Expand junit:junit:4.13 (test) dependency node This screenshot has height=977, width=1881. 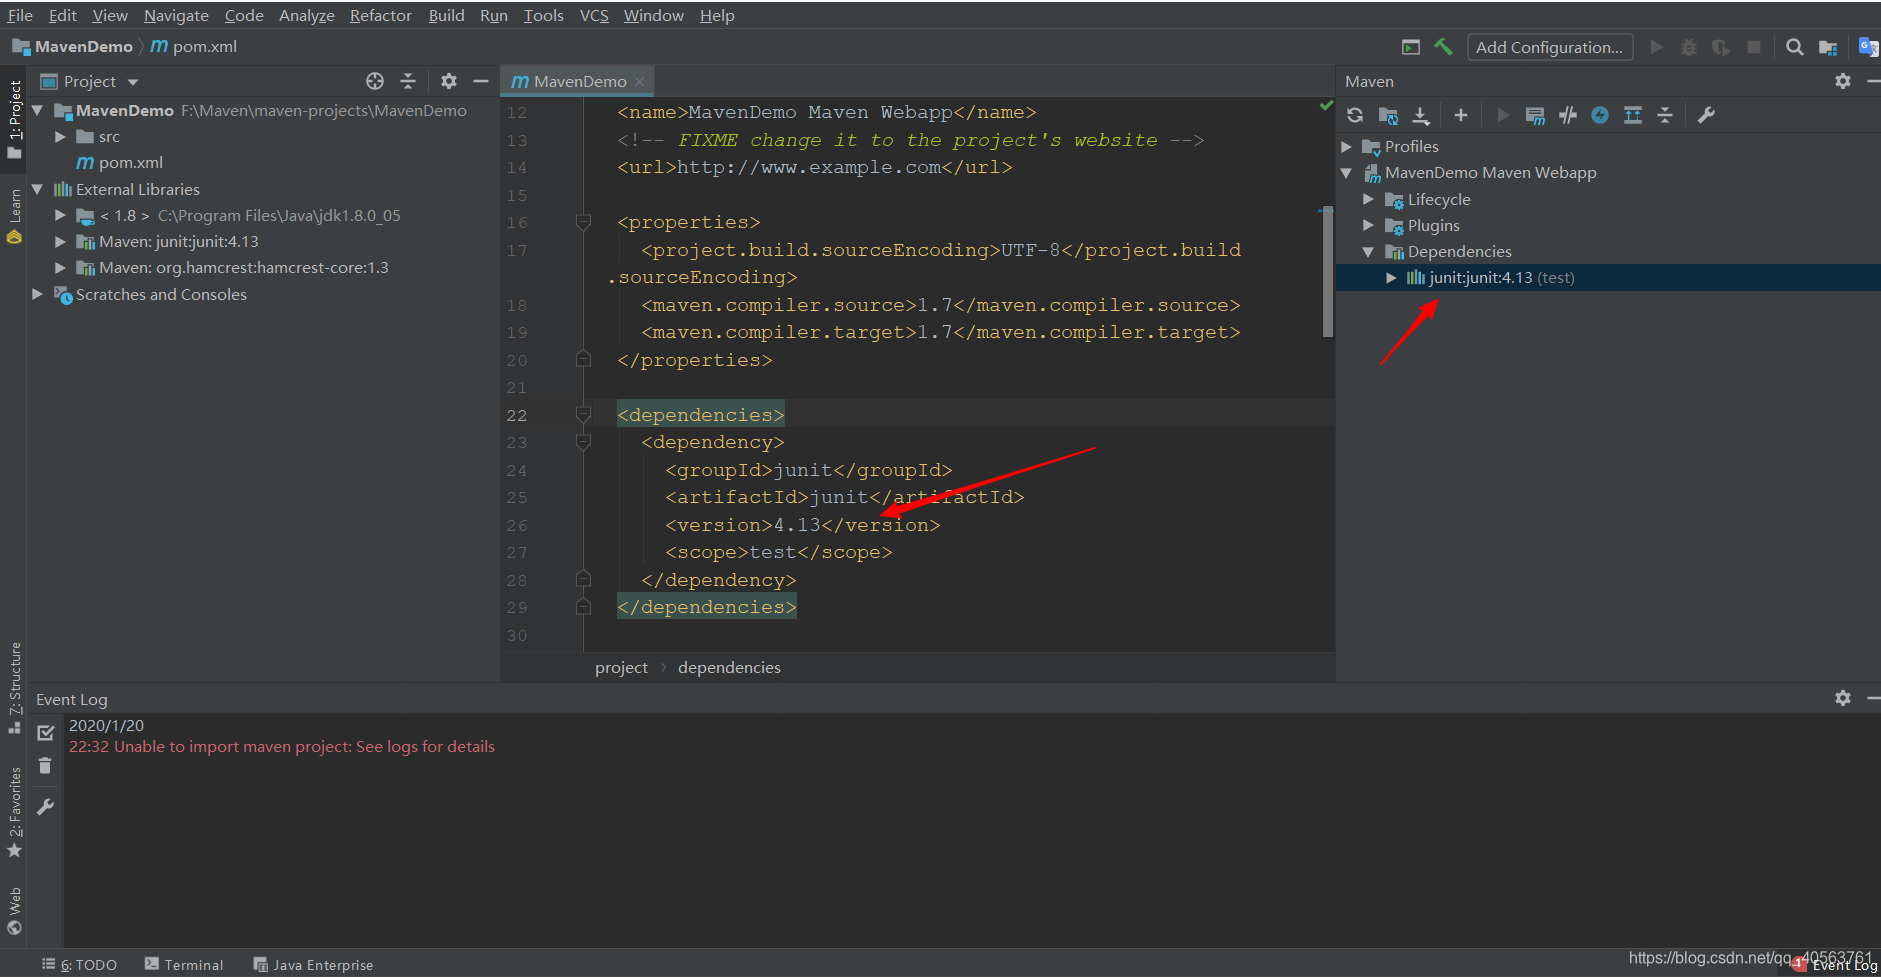(1391, 278)
